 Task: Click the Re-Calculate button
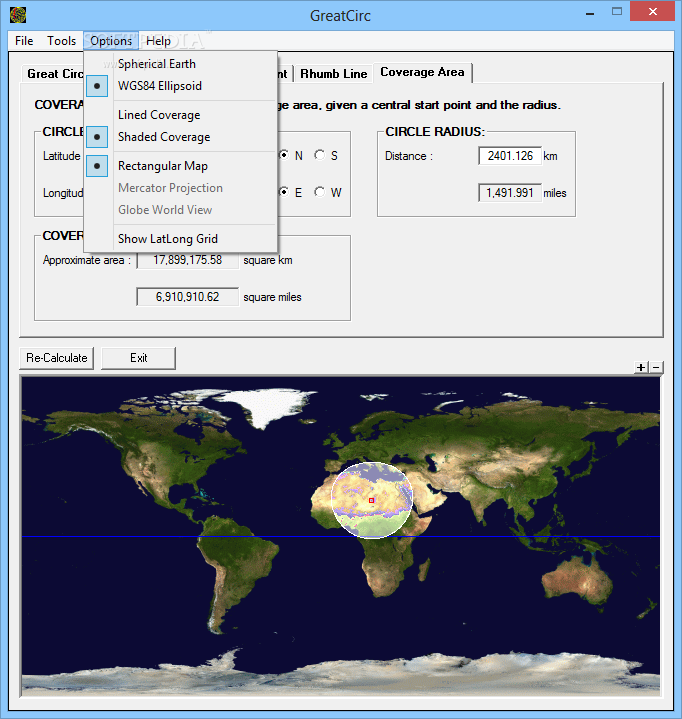click(56, 358)
